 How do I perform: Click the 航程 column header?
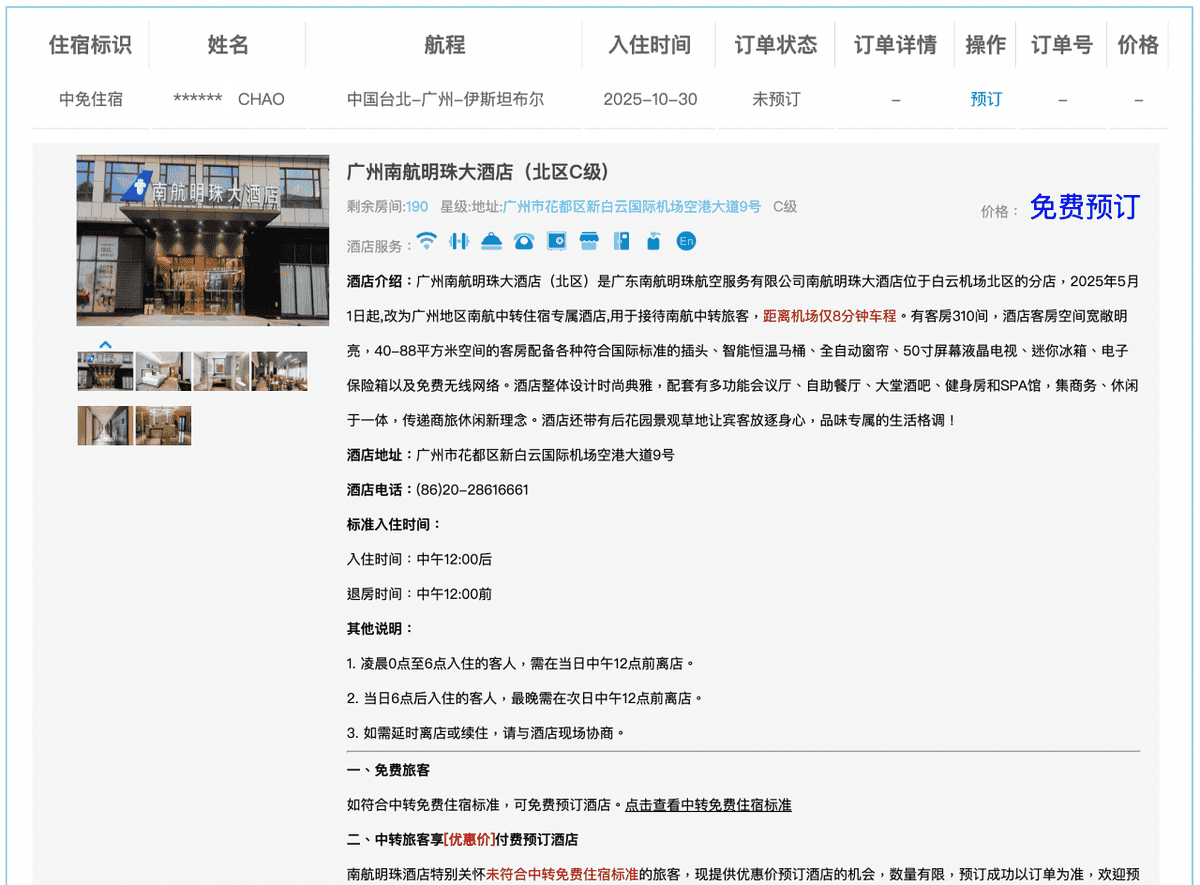(445, 45)
